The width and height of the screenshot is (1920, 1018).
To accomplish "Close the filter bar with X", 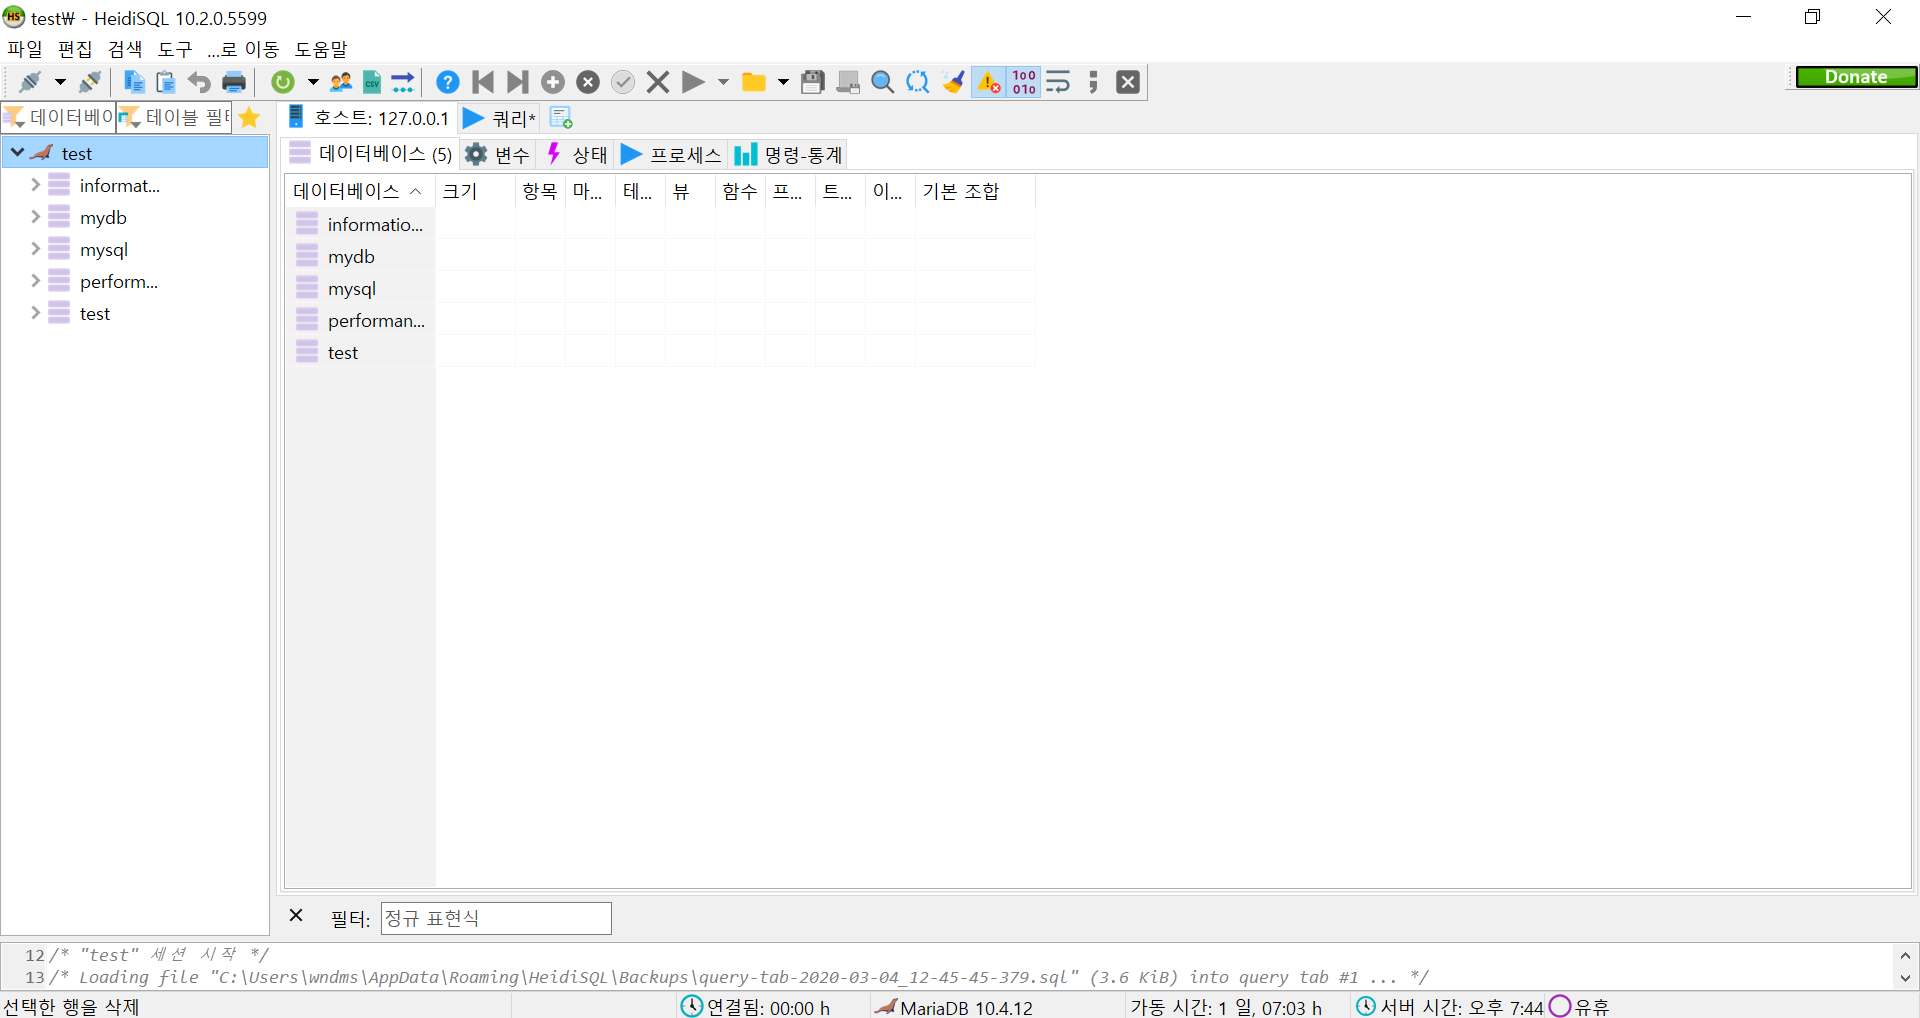I will point(296,915).
